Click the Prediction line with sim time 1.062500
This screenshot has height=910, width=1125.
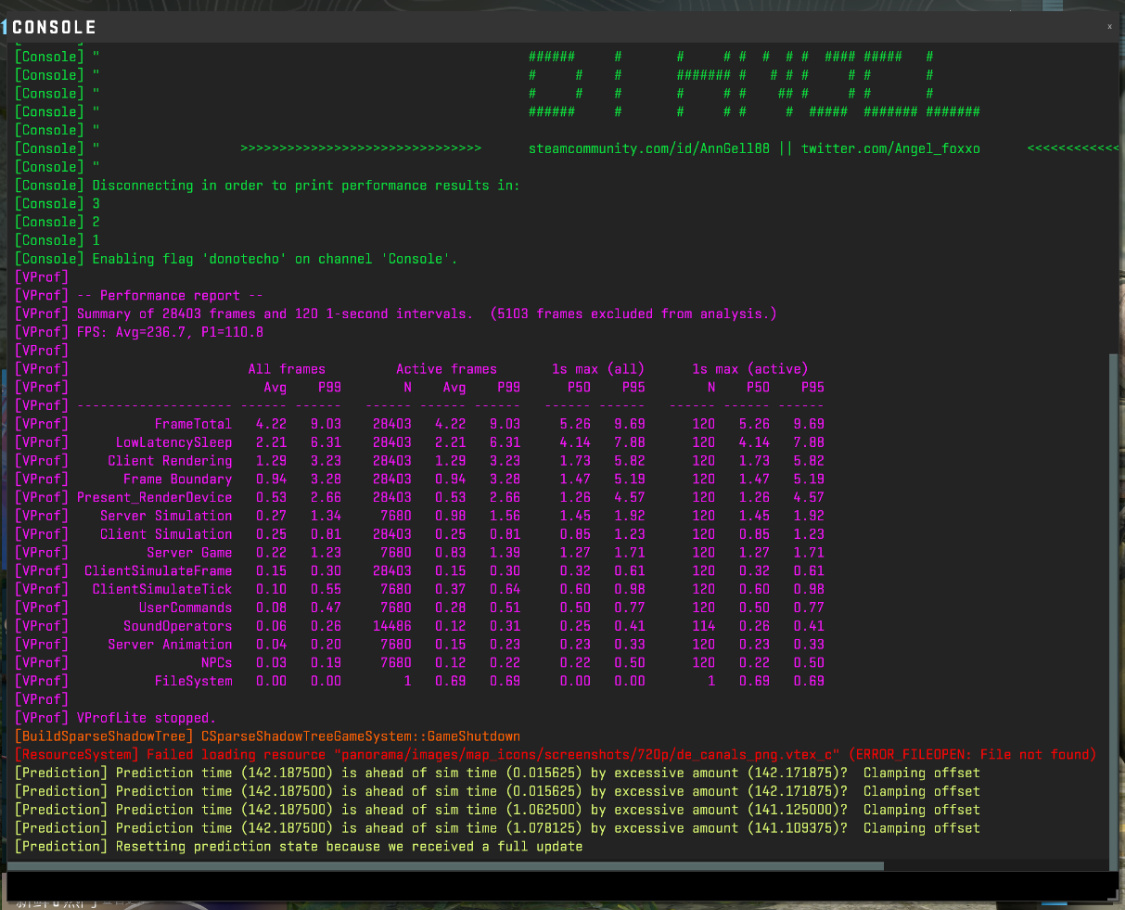497,810
